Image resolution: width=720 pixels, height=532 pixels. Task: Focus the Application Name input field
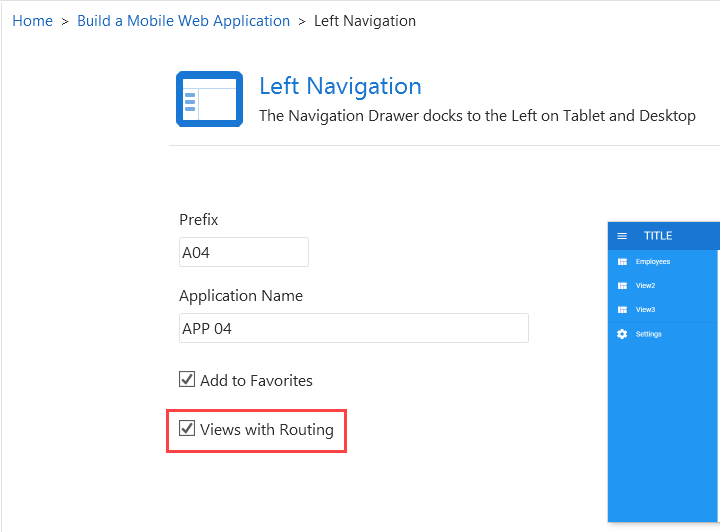click(353, 328)
